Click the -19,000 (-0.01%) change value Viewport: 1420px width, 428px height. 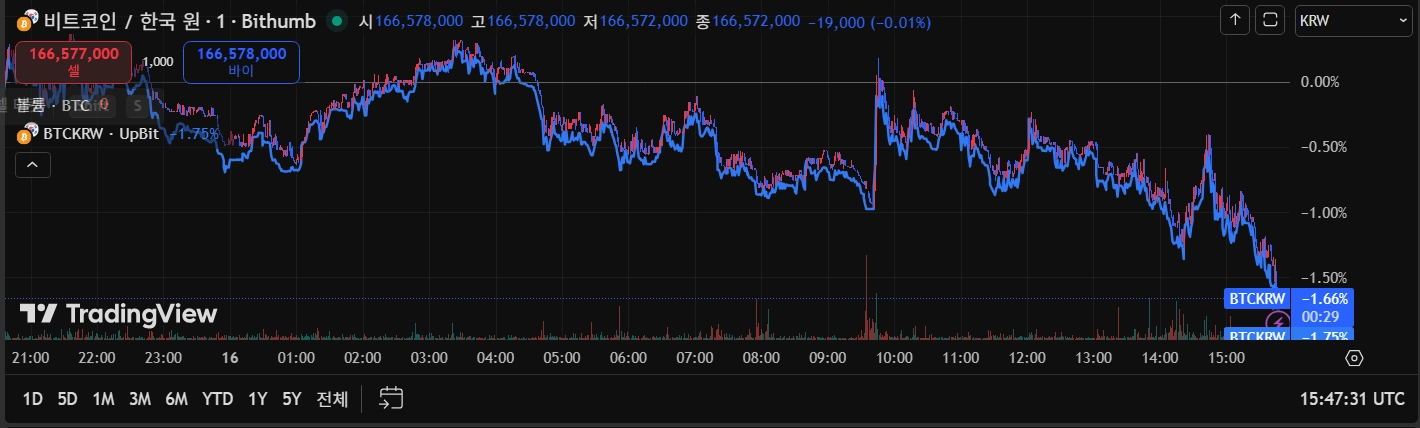coord(868,21)
